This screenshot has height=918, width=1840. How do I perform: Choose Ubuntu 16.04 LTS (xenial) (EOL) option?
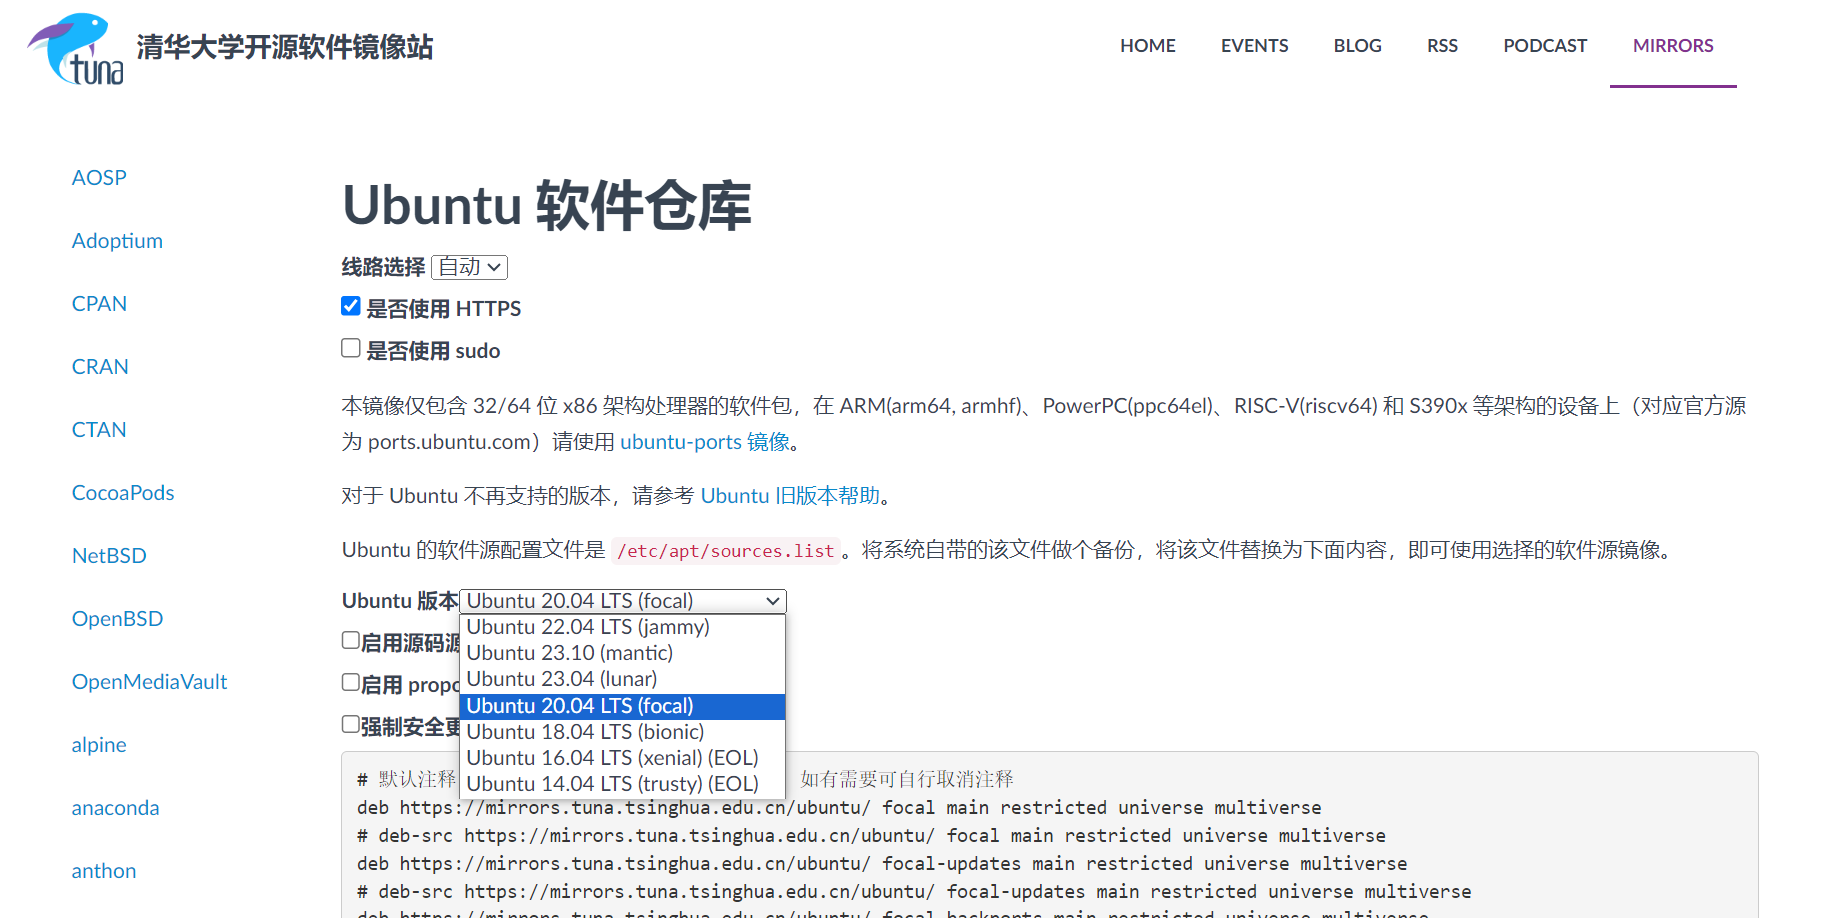(622, 758)
